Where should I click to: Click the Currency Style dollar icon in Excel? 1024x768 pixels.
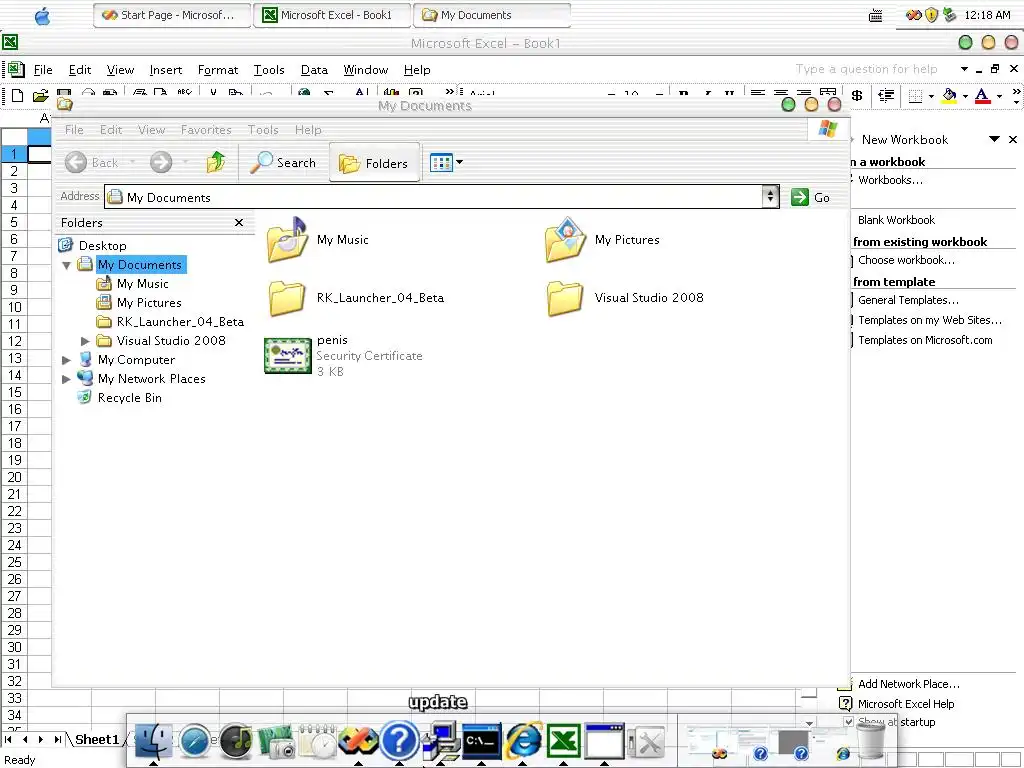[x=857, y=96]
